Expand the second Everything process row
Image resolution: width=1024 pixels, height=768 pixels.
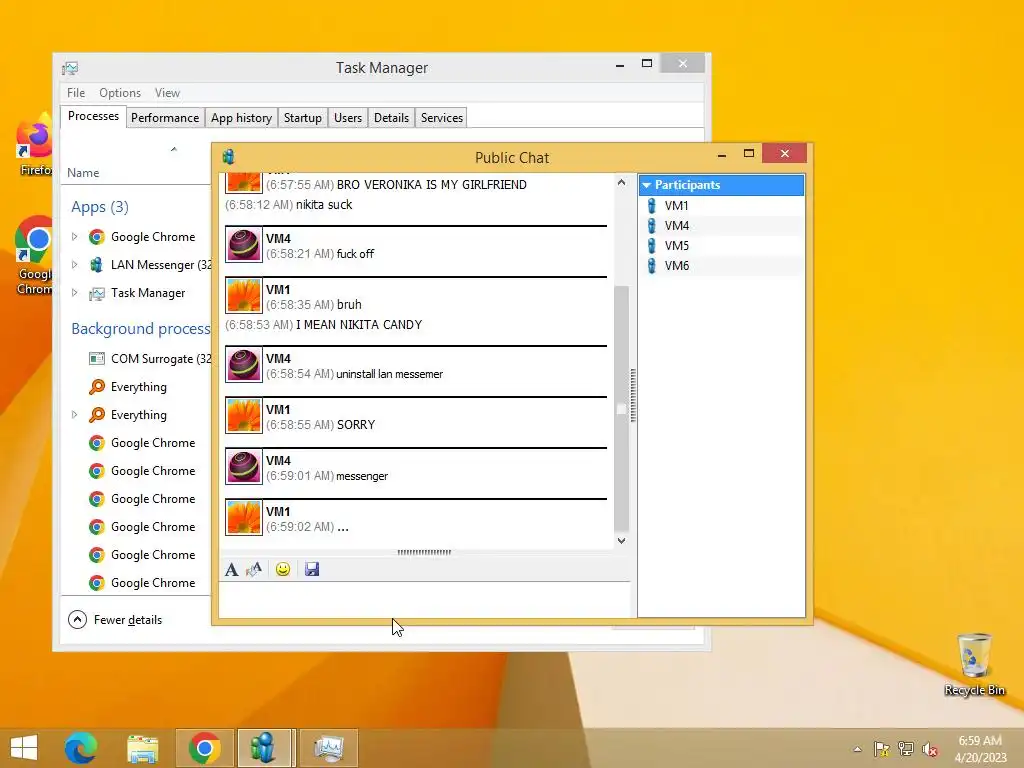coord(74,415)
